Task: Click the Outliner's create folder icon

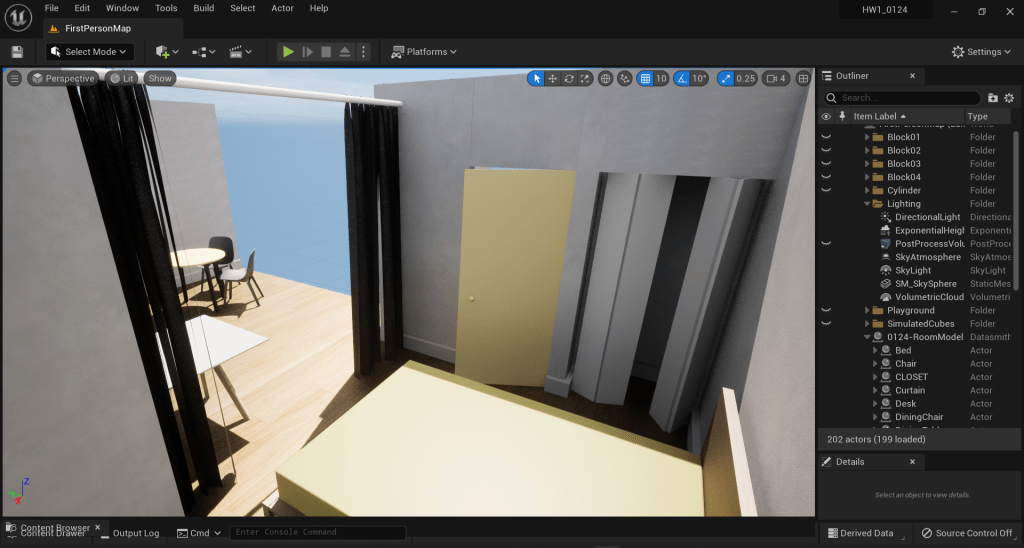Action: pyautogui.click(x=992, y=98)
